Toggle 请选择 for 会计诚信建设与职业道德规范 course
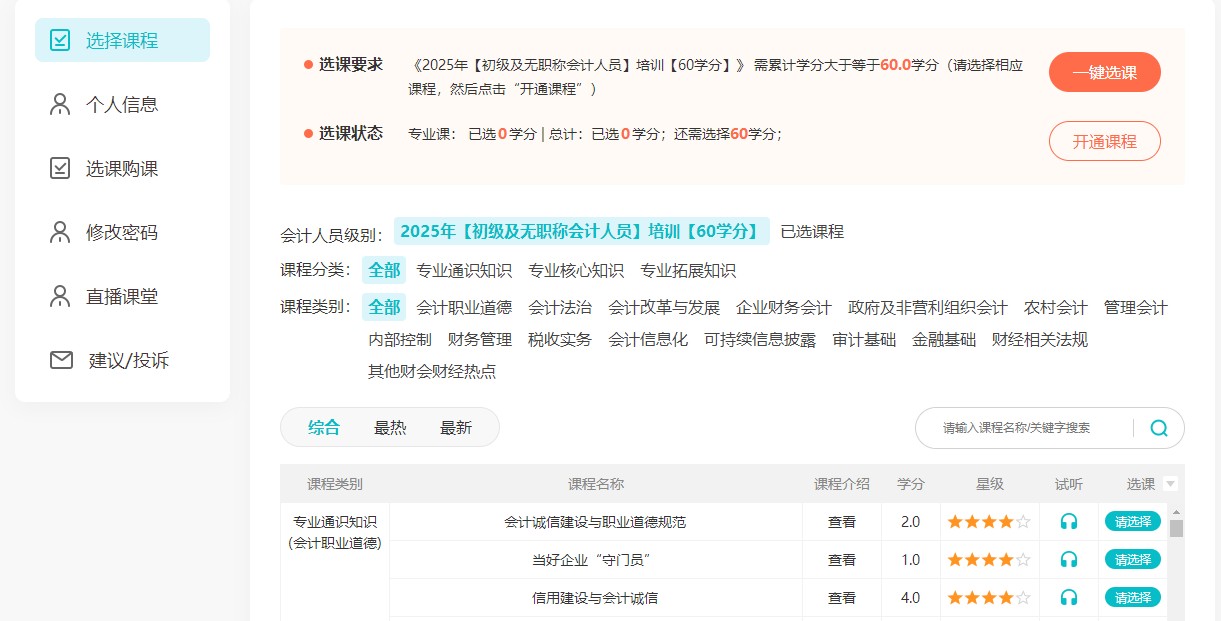The image size is (1221, 621). pos(1132,521)
